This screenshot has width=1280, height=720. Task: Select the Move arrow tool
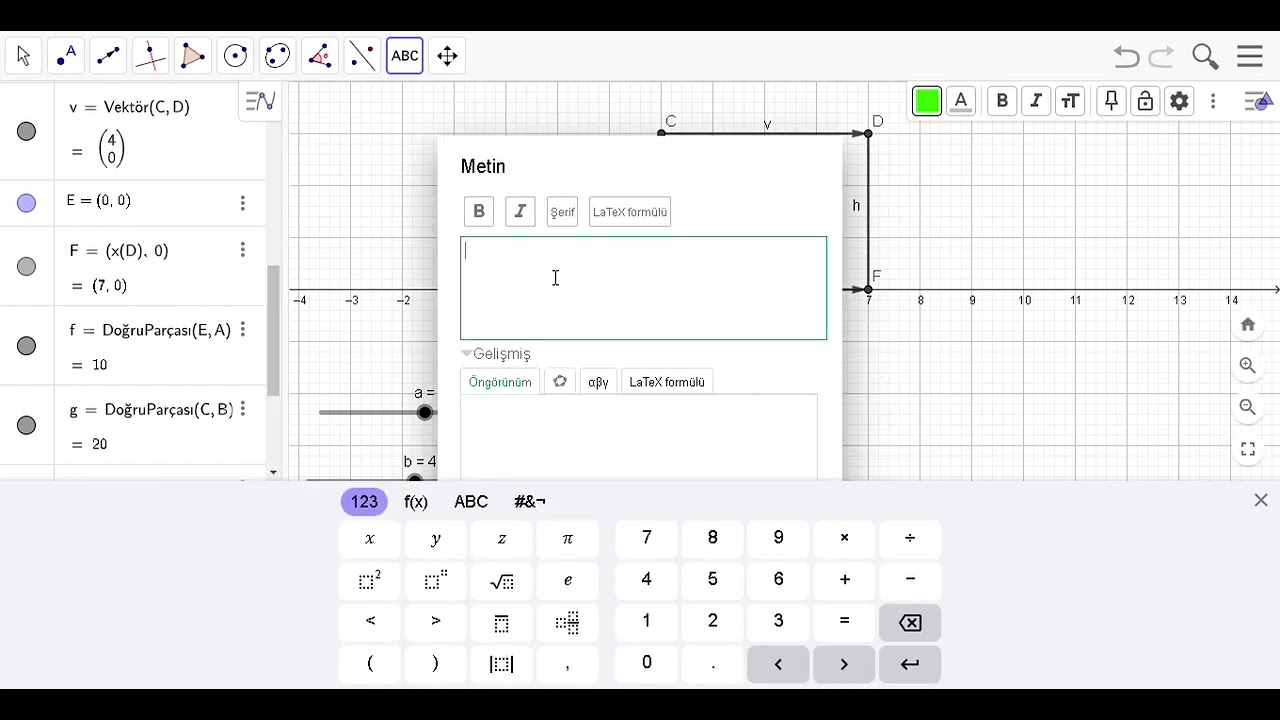[x=24, y=56]
